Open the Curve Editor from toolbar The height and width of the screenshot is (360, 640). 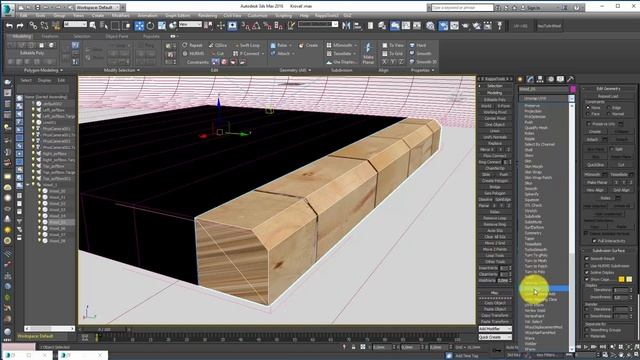tap(406, 26)
